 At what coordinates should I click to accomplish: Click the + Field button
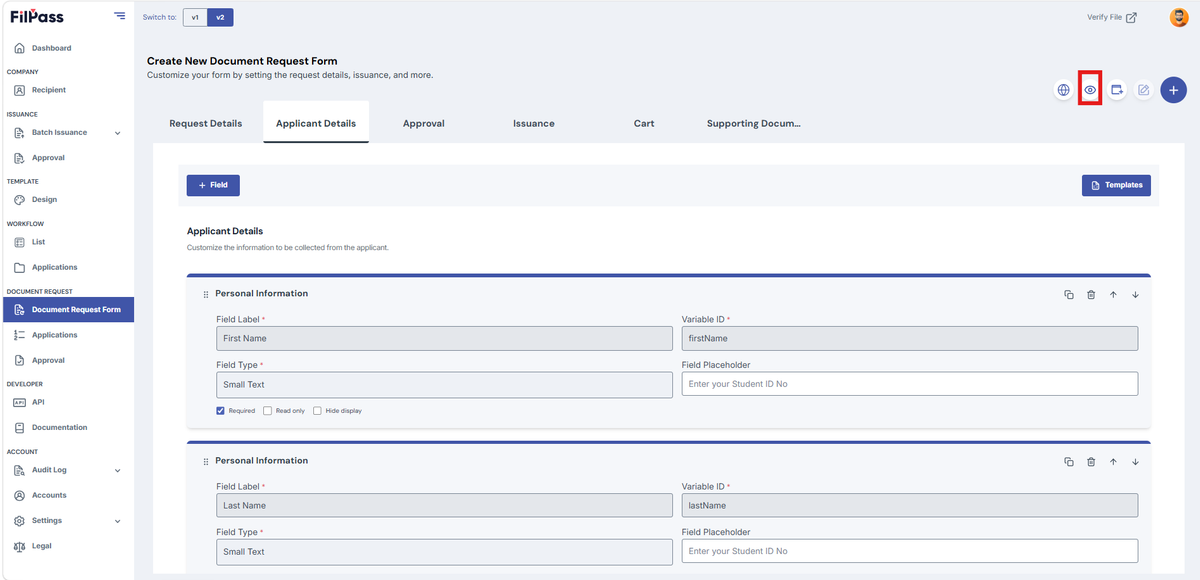click(213, 185)
